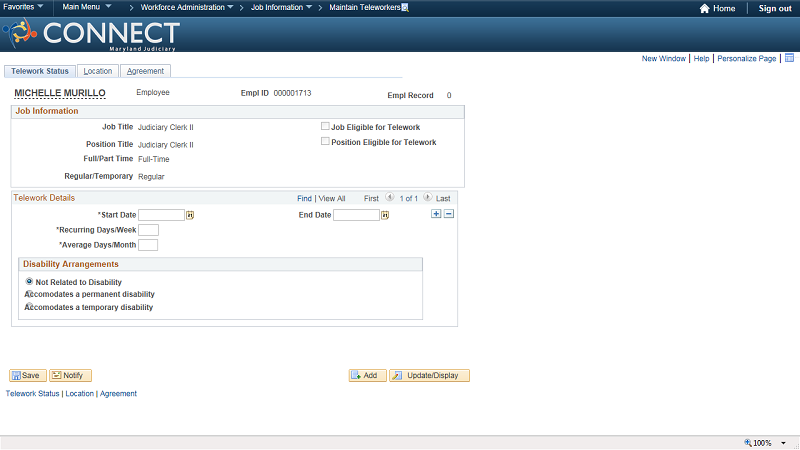The width and height of the screenshot is (800, 450).
Task: Click the CONNECT Maryland Judiciary logo
Action: point(91,35)
